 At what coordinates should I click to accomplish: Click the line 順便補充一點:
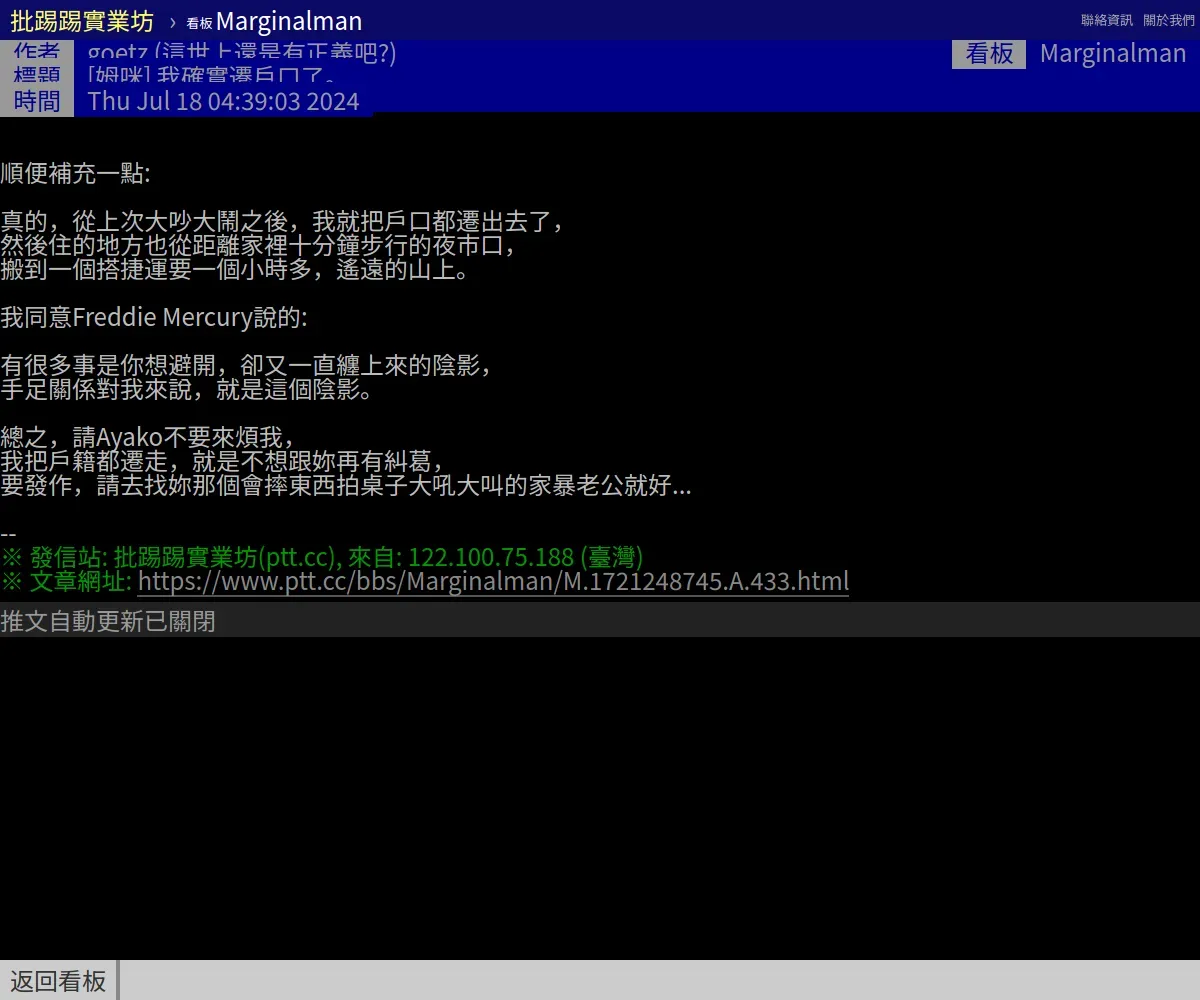click(76, 173)
